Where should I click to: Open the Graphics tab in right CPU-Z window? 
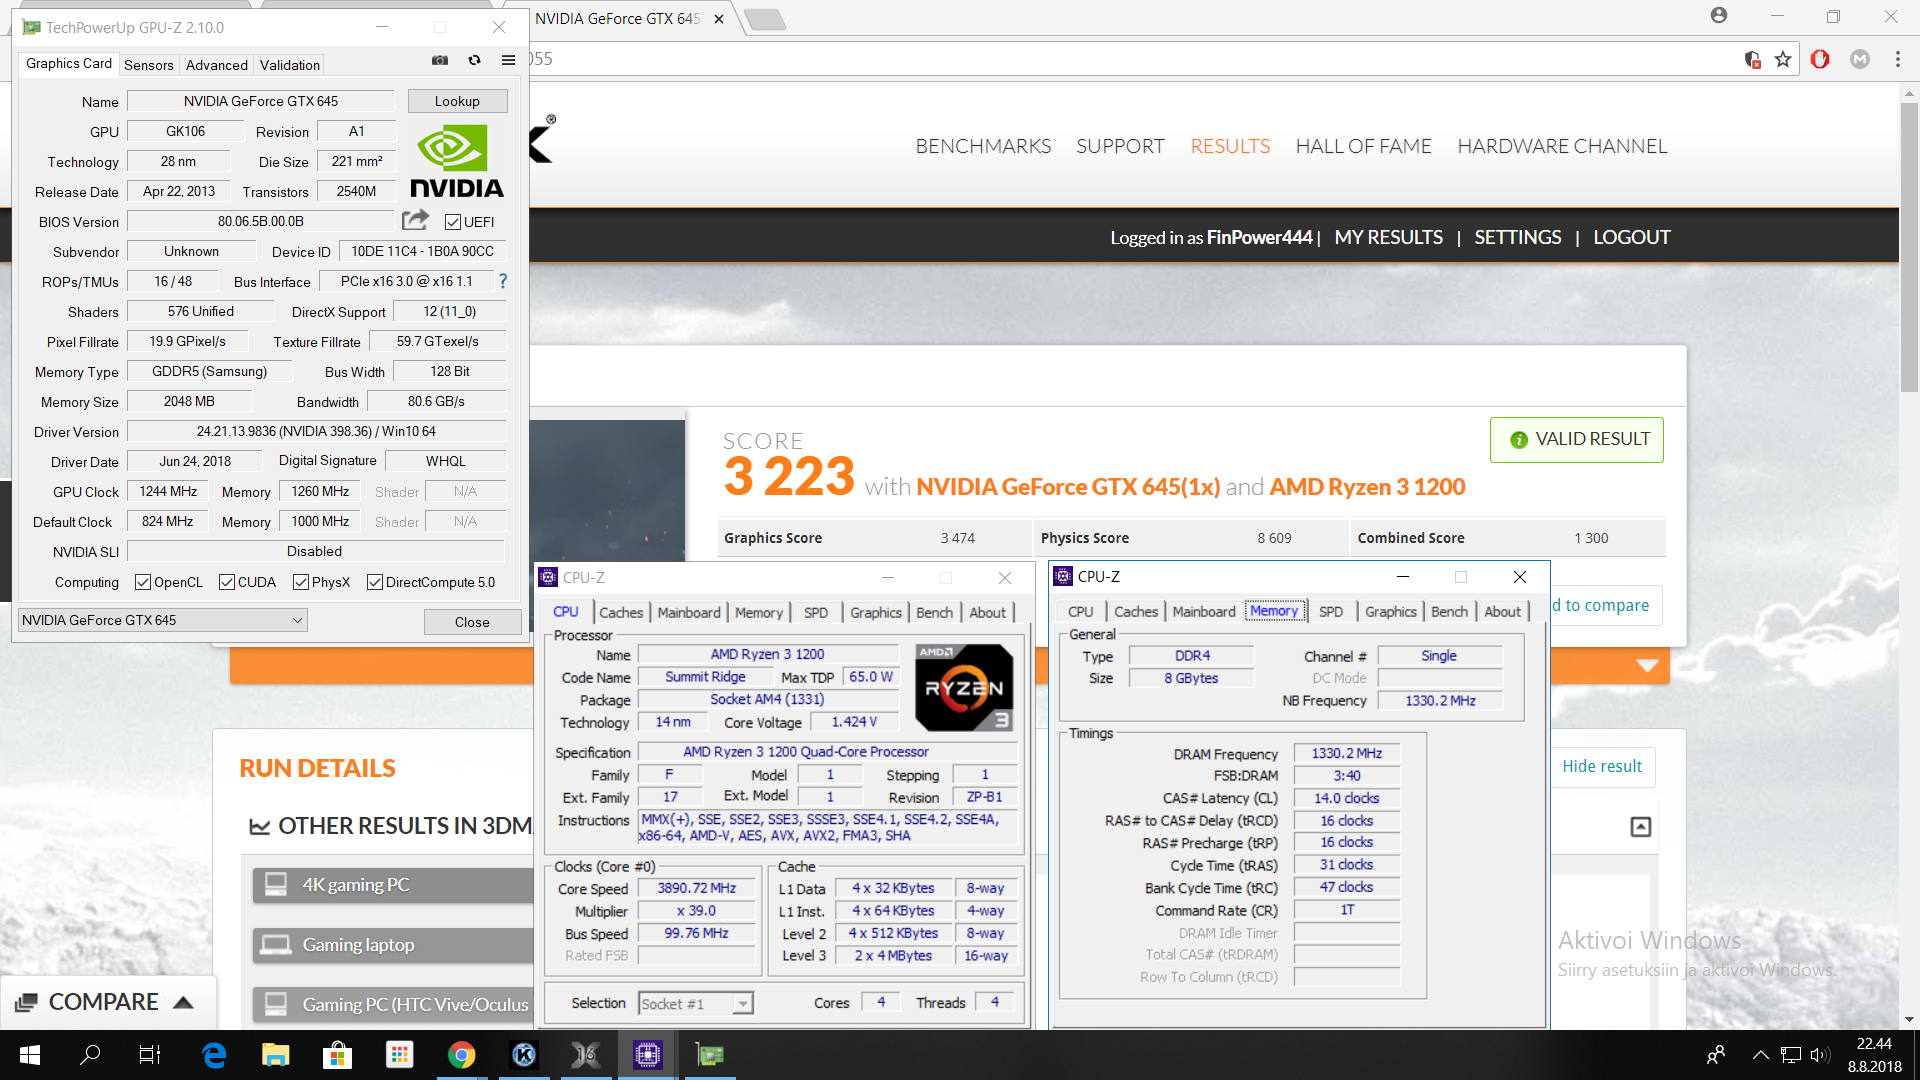click(1390, 611)
